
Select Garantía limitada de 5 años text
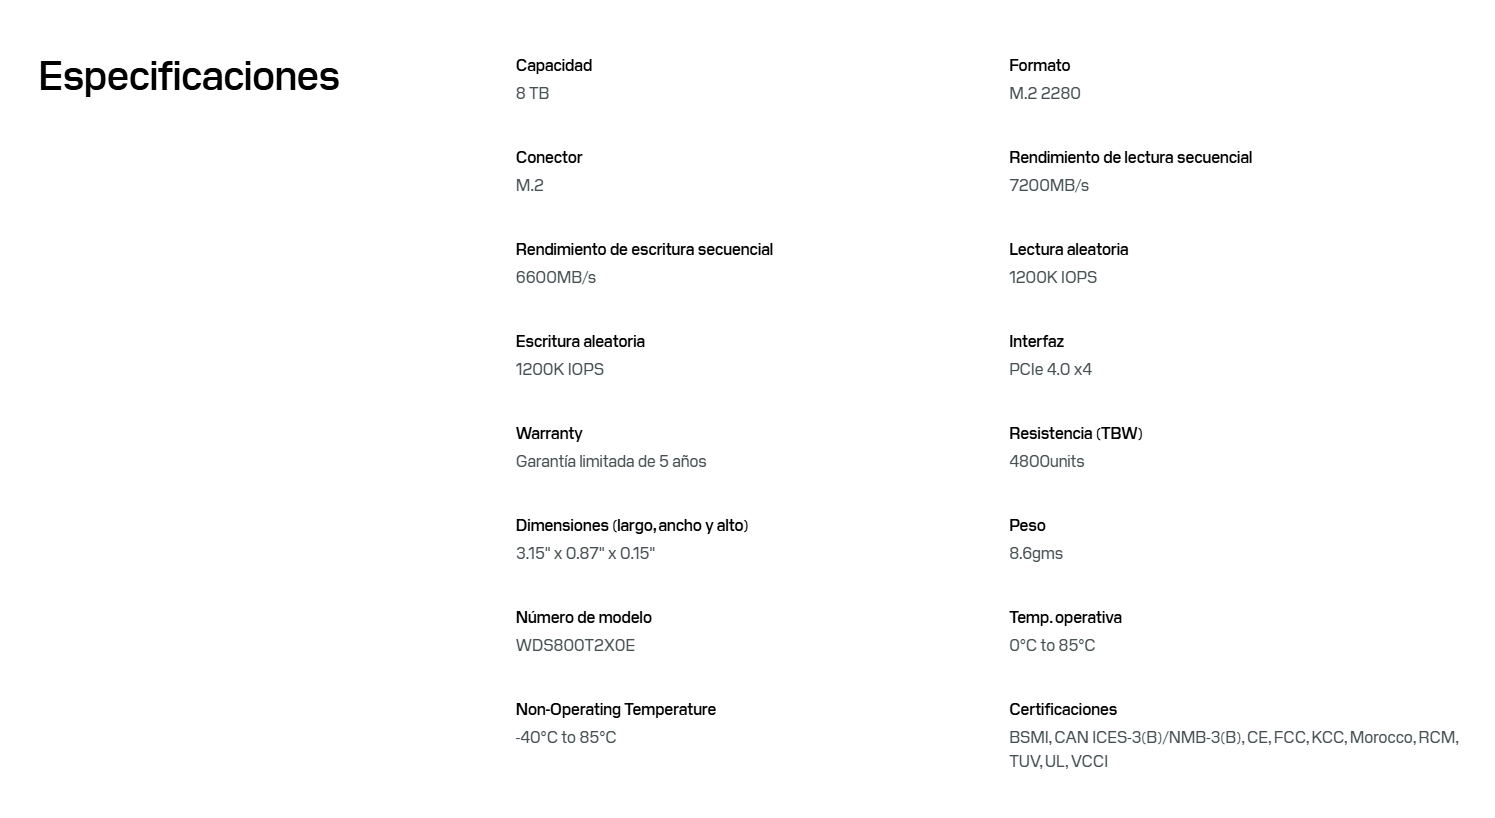point(611,461)
